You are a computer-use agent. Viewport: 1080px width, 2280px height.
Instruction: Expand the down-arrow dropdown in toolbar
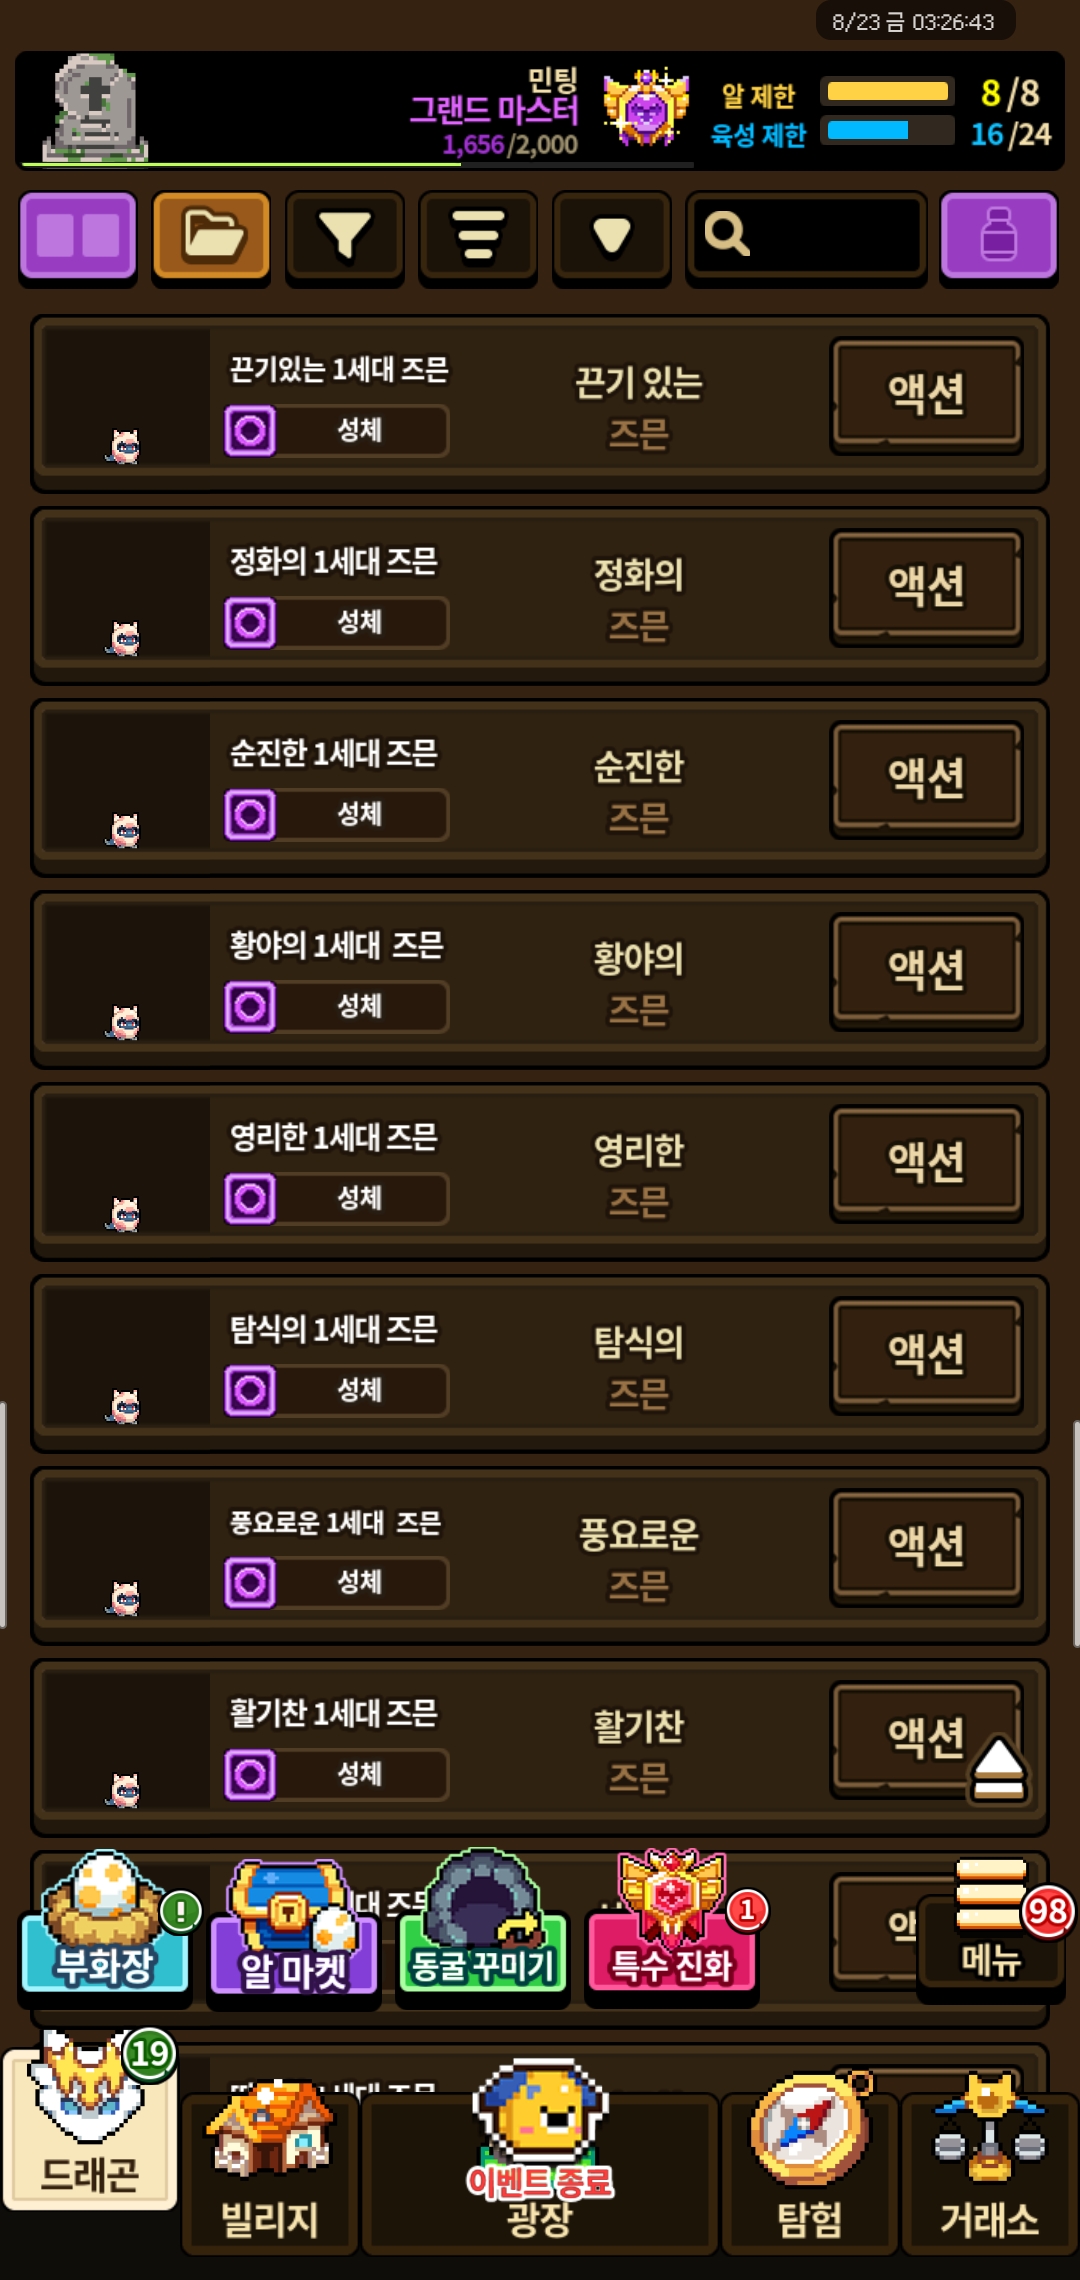point(611,237)
